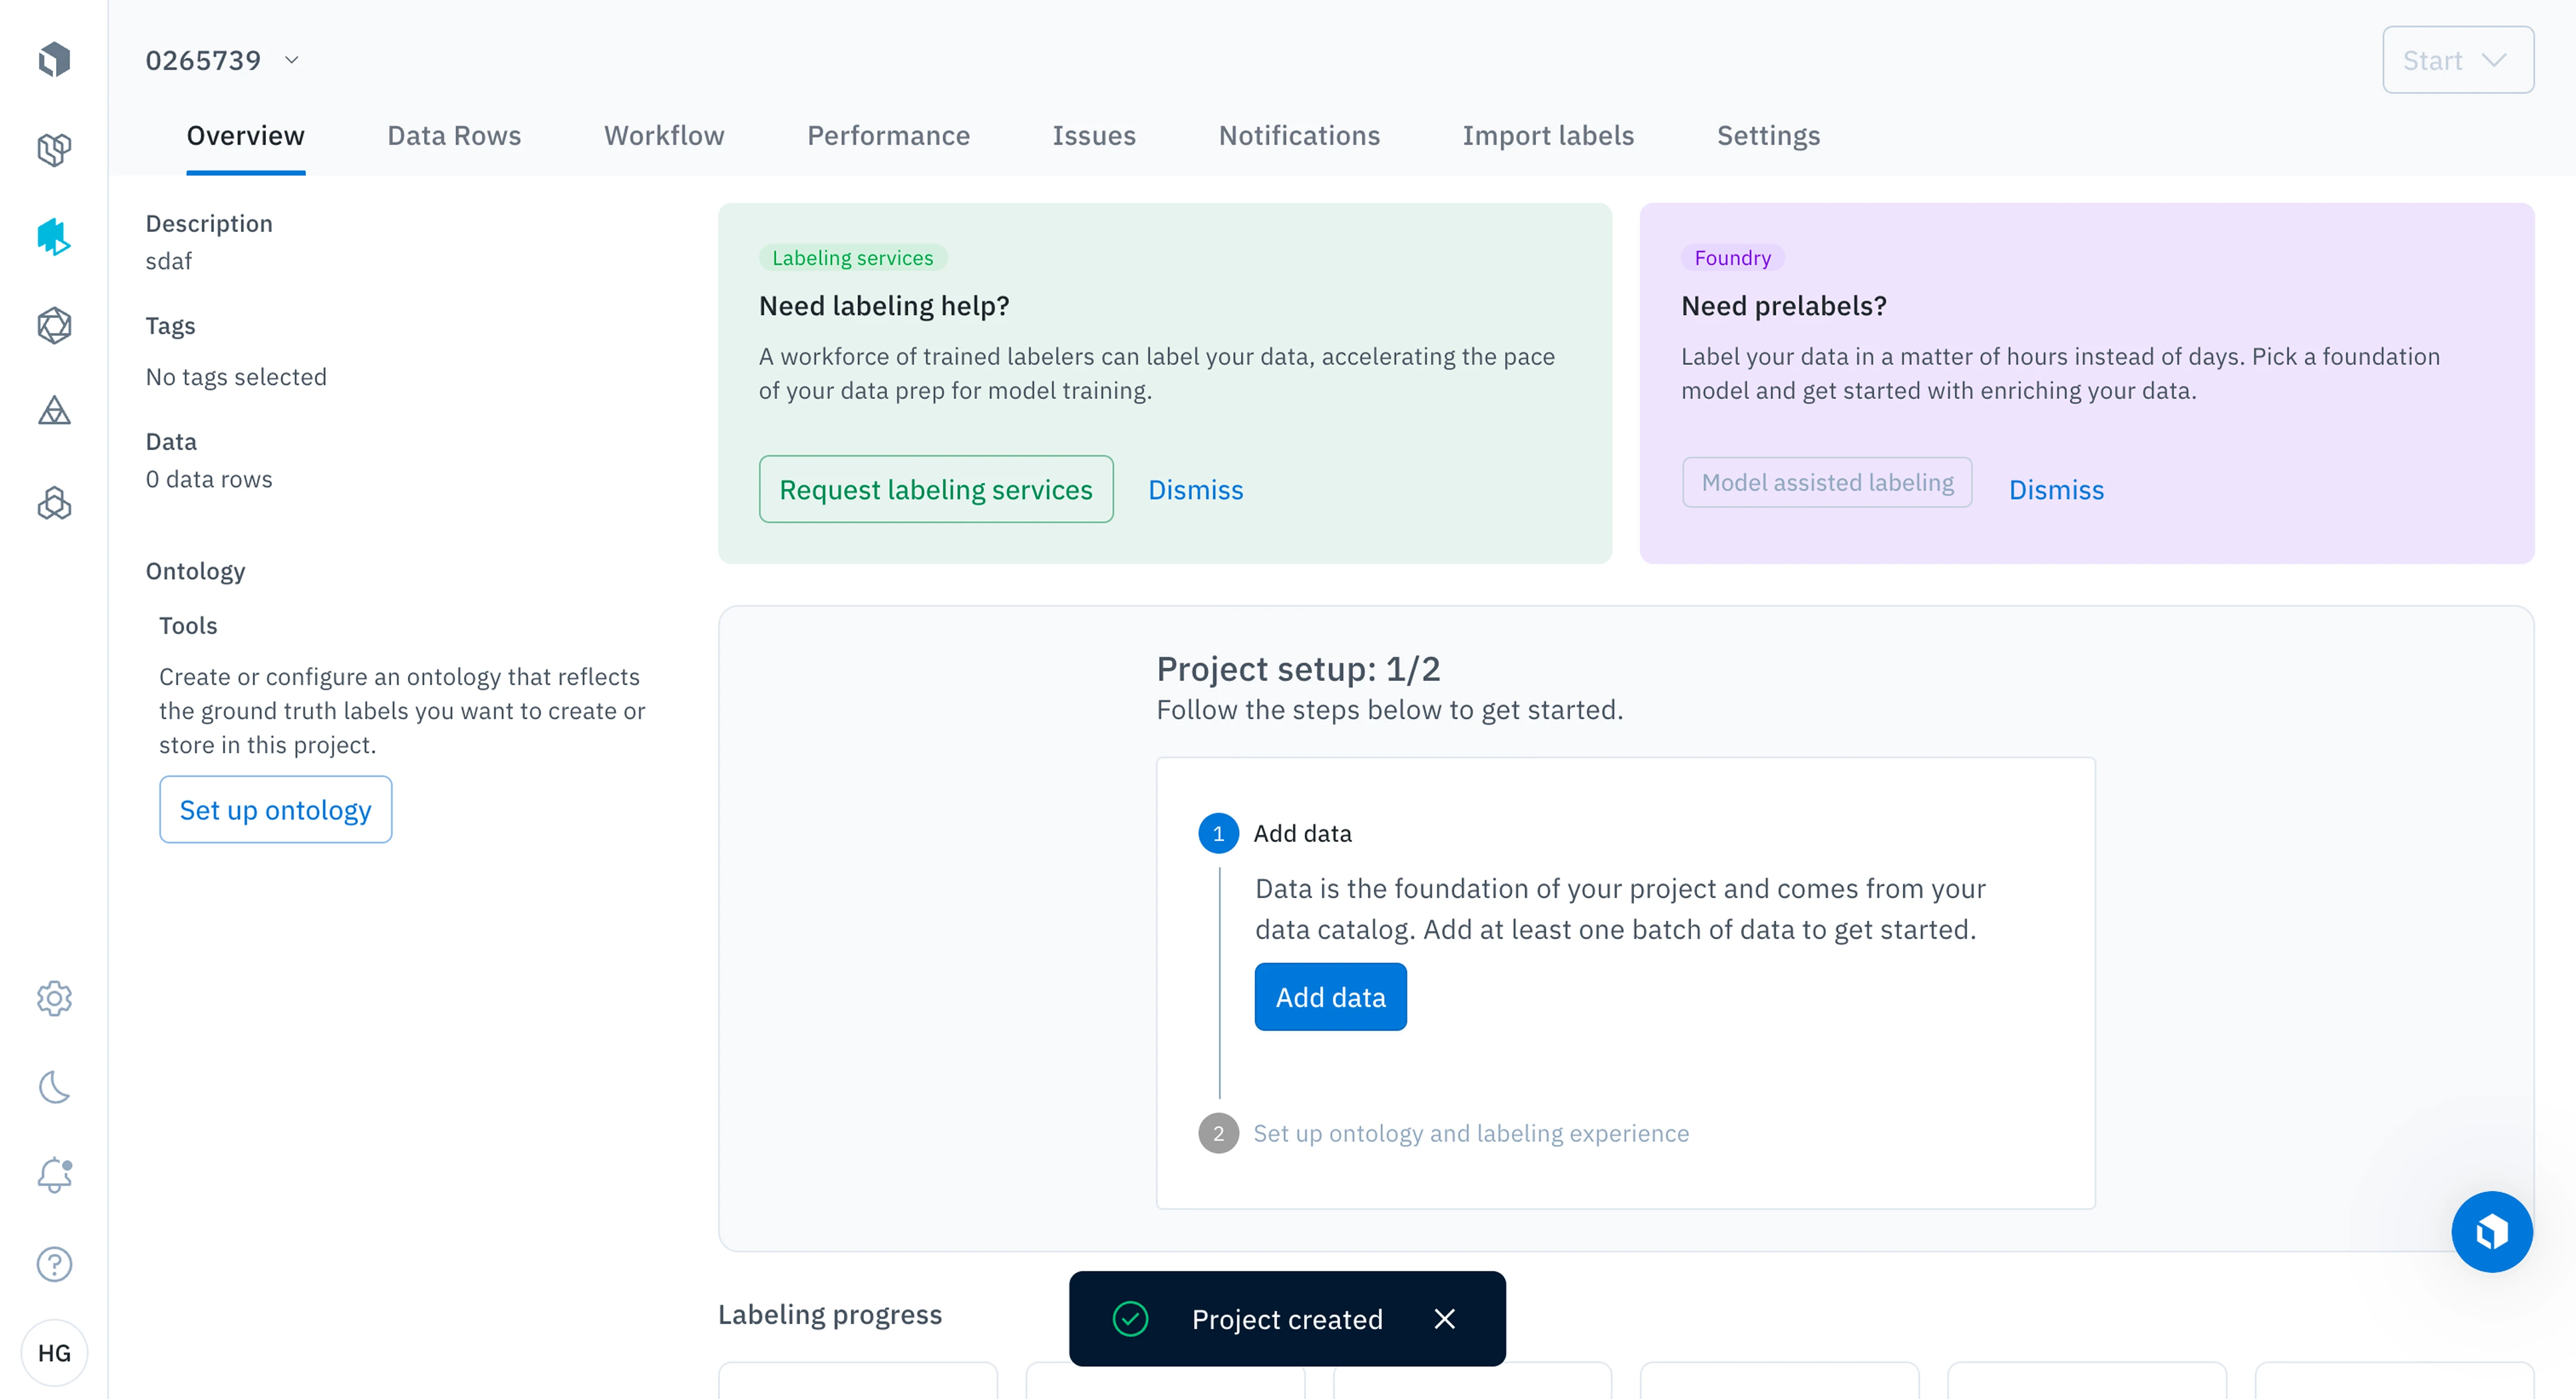Open Schema from the triangle sidebar icon
The height and width of the screenshot is (1399, 2576).
[x=54, y=411]
